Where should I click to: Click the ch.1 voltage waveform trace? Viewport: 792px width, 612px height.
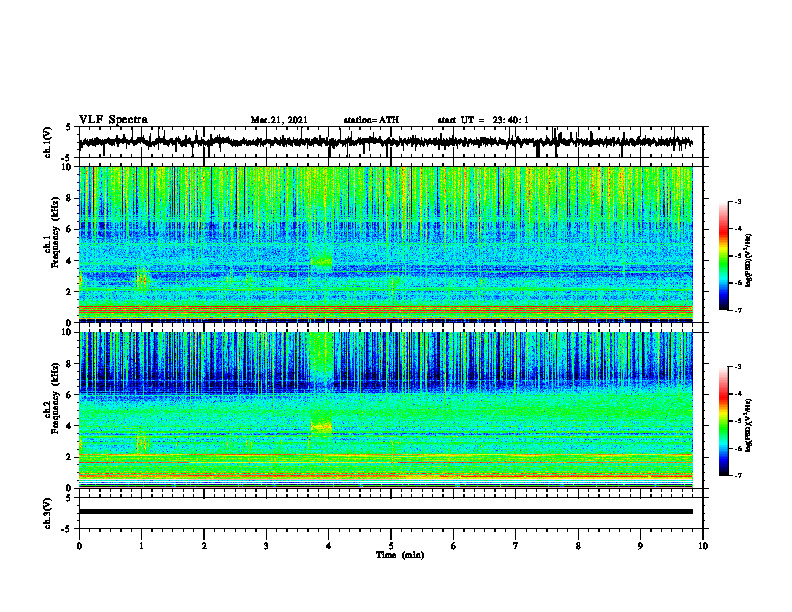tap(385, 142)
